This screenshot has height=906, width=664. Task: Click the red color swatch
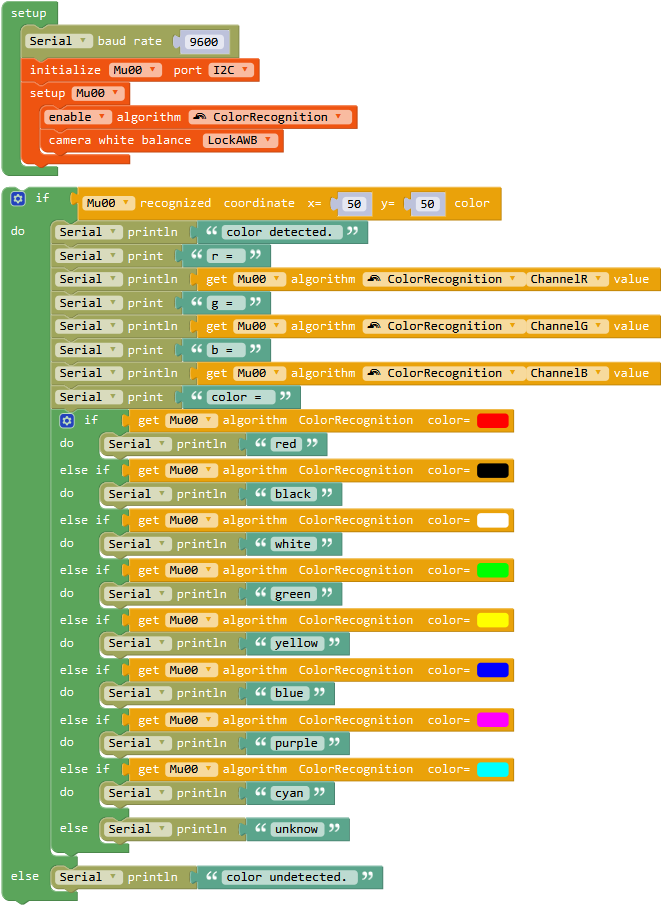coord(493,421)
